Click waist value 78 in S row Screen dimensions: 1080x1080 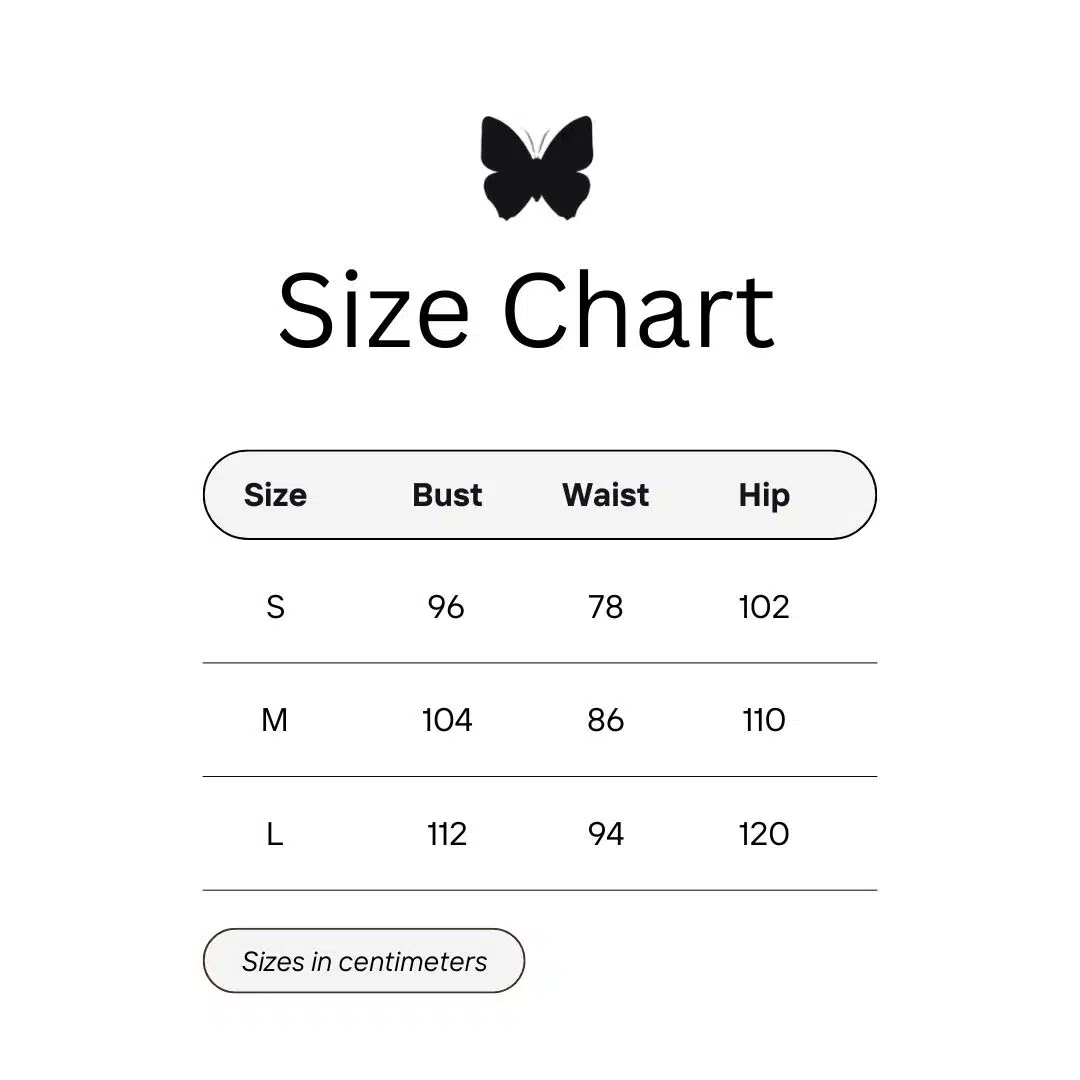point(605,607)
